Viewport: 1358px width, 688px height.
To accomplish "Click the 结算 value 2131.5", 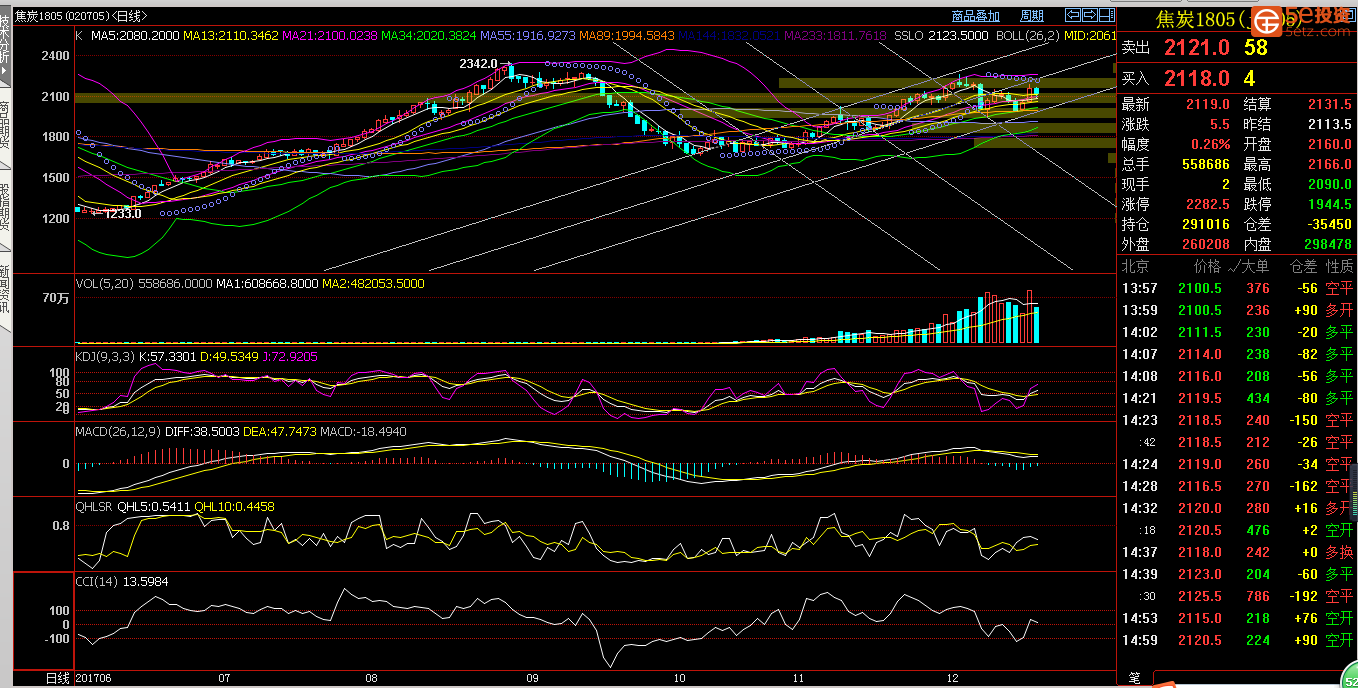I will click(x=1331, y=104).
